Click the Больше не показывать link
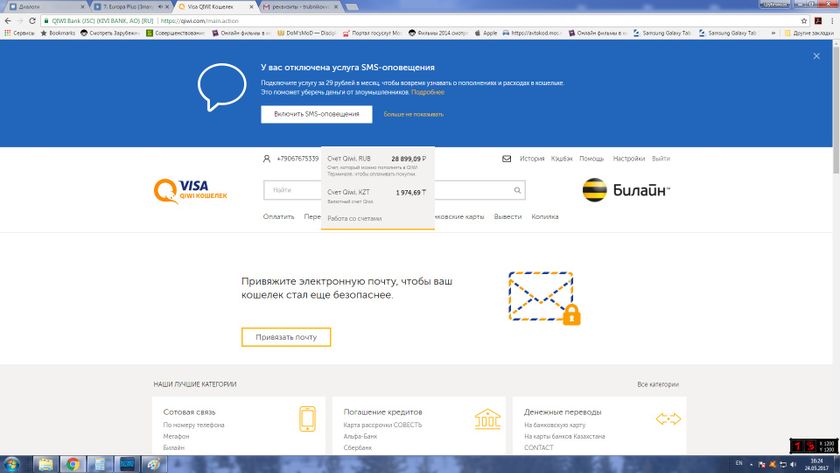The image size is (840, 473). 413,114
